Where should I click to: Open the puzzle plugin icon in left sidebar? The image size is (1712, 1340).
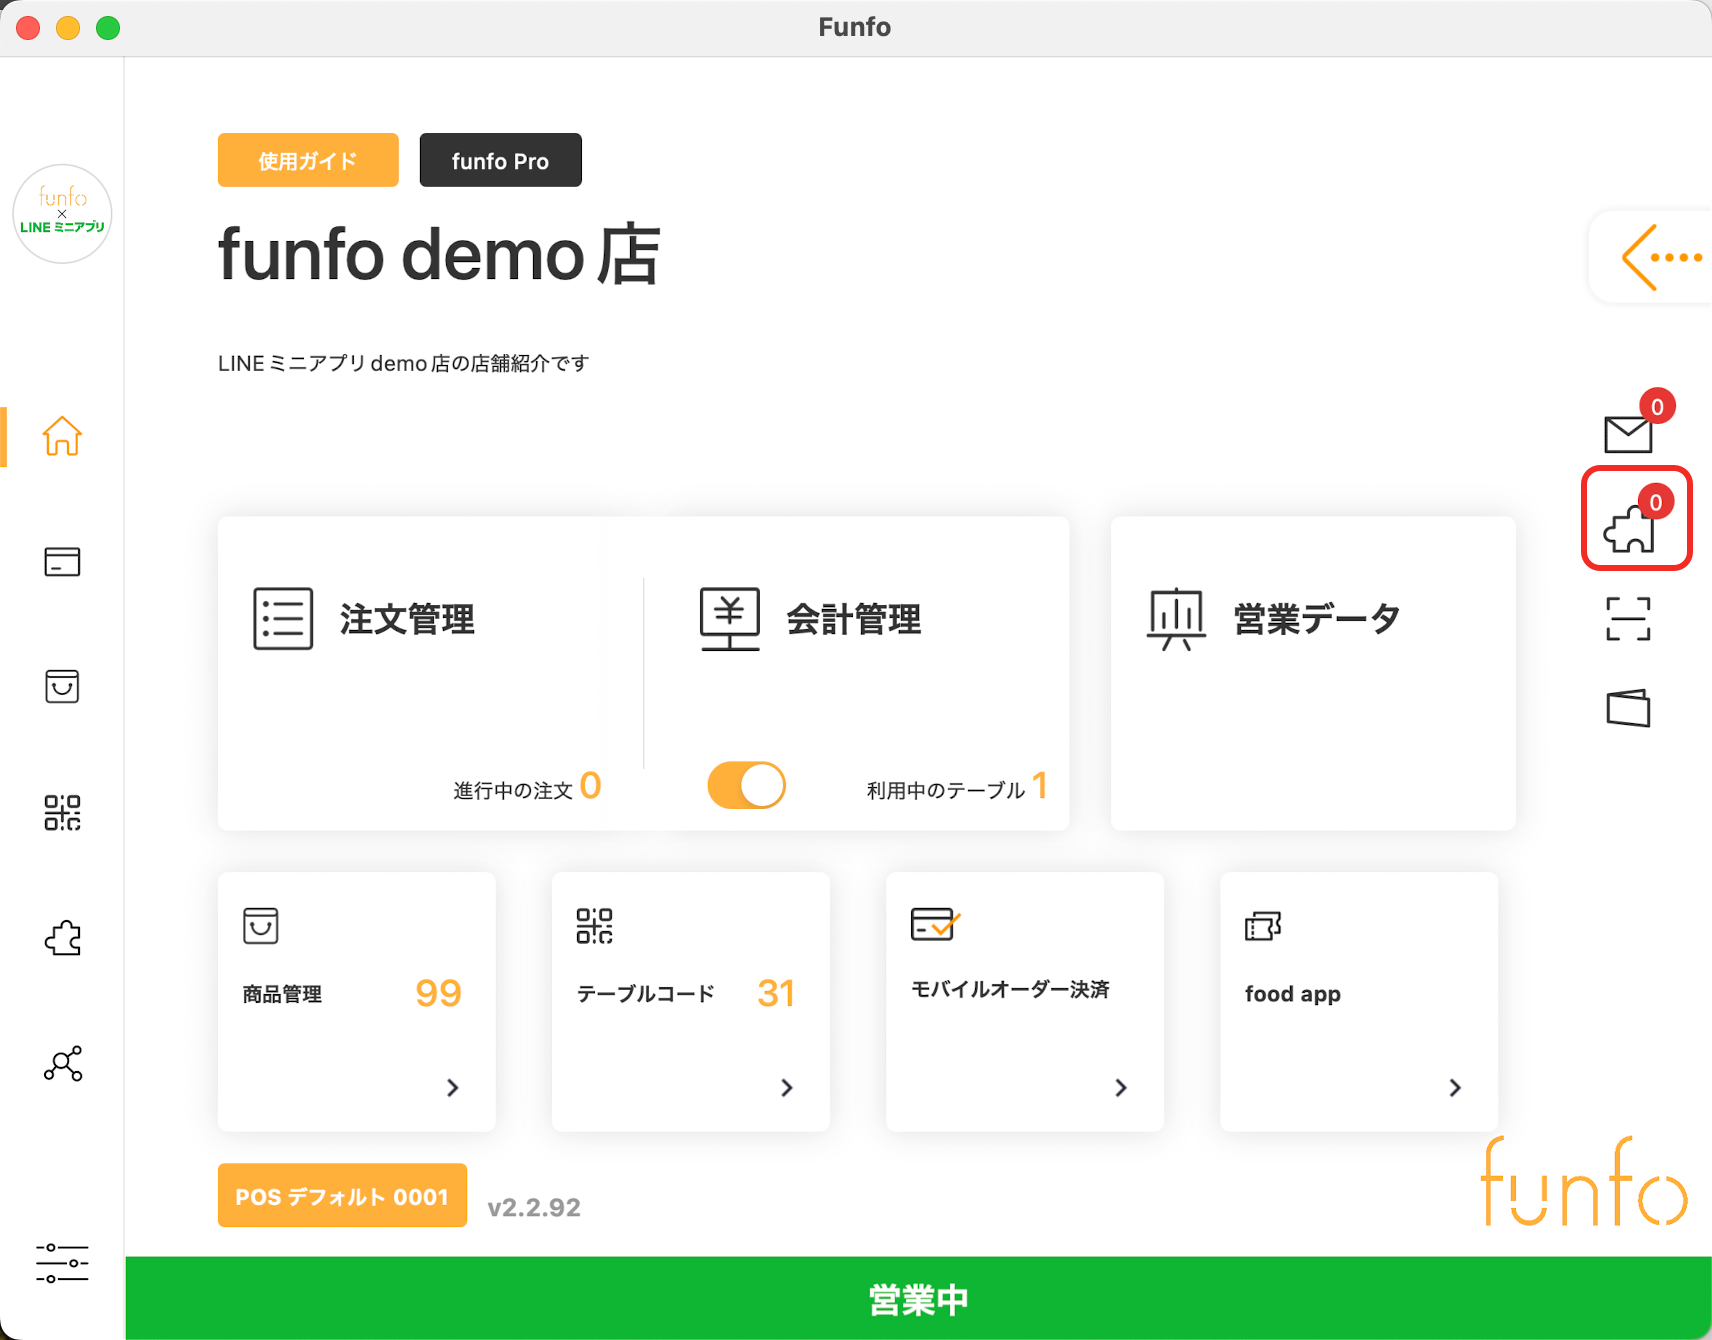(x=63, y=938)
